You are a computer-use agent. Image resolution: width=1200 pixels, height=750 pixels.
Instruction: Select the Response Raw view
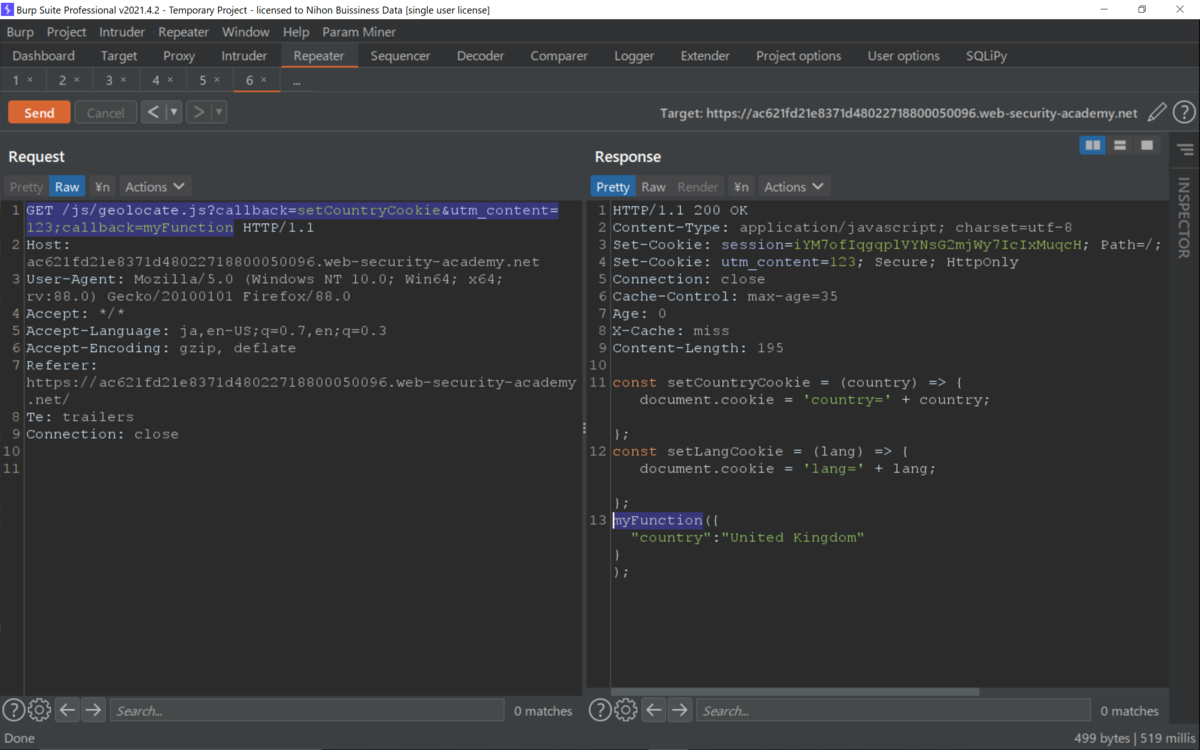(653, 187)
